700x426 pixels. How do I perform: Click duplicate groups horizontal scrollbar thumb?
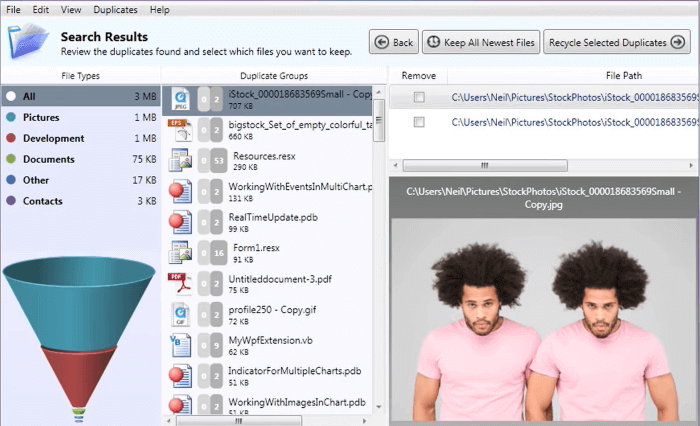click(239, 421)
